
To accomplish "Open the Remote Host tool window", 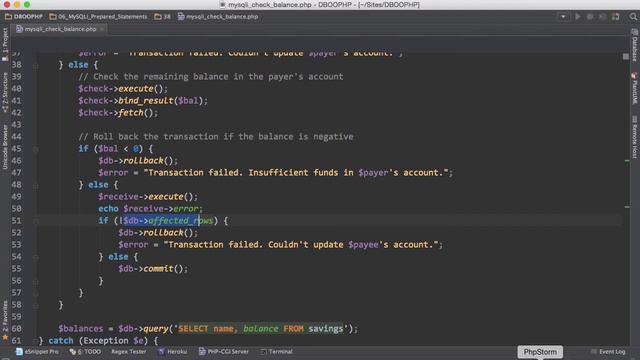I will pyautogui.click(x=635, y=138).
